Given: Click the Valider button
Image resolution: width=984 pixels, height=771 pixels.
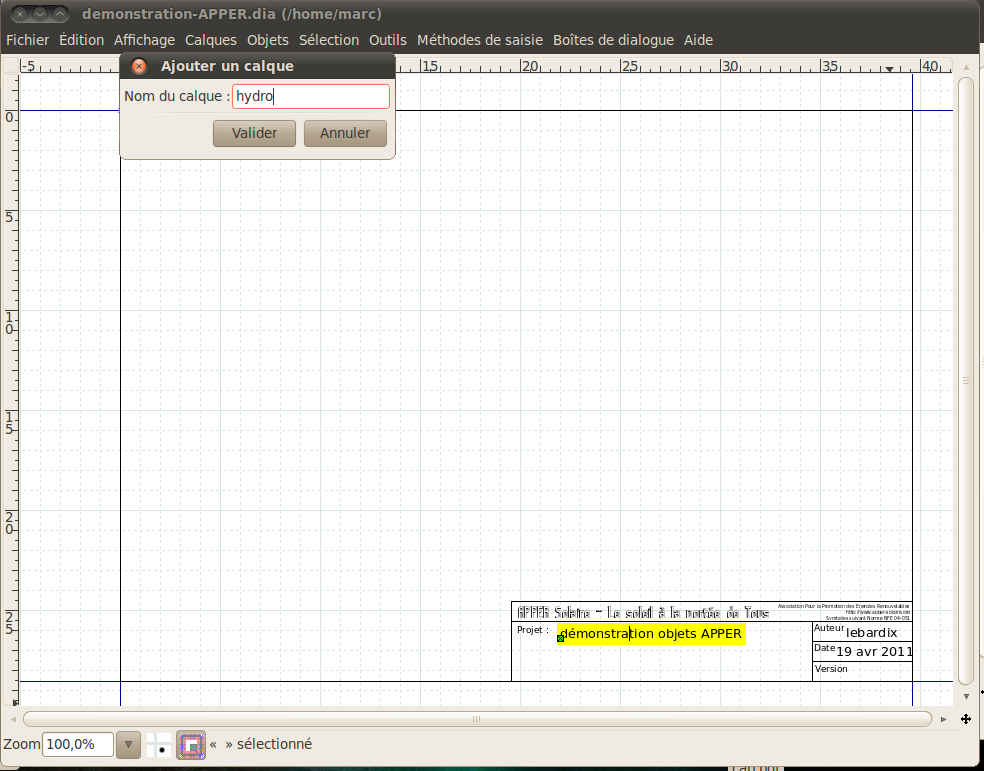Looking at the screenshot, I should [254, 133].
